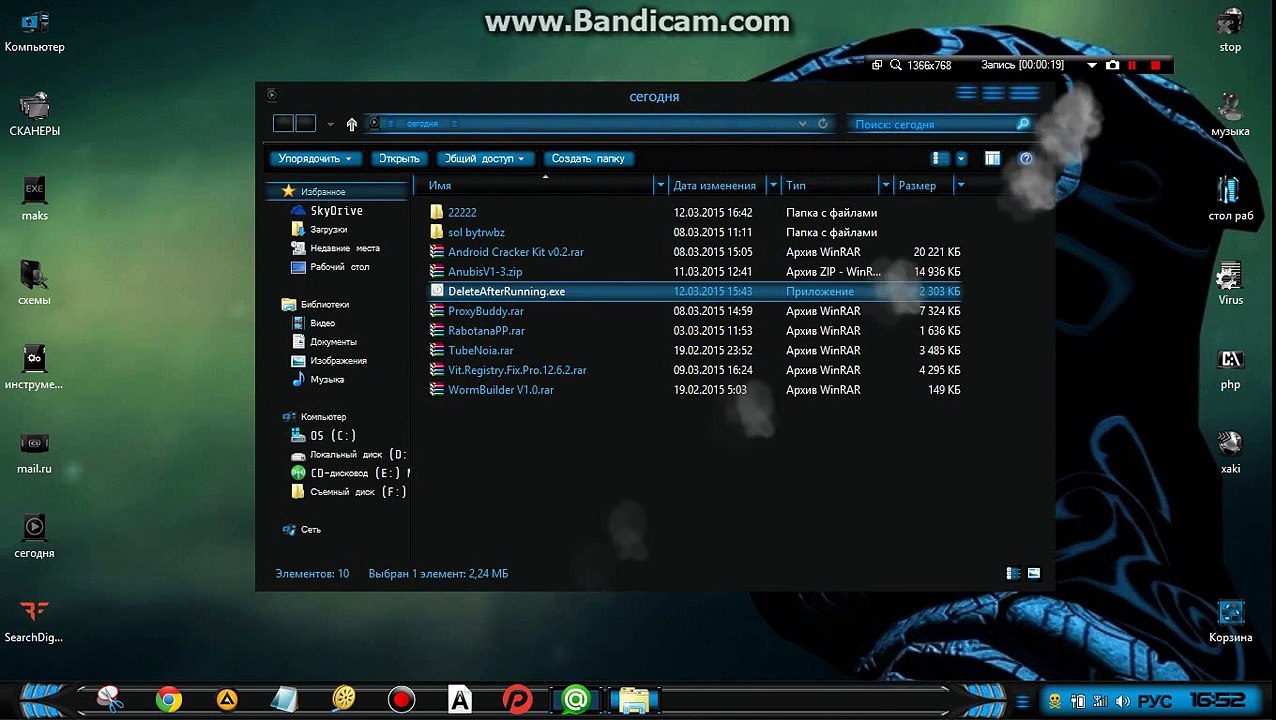
Task: Open Chrome from the taskbar
Action: click(x=169, y=699)
